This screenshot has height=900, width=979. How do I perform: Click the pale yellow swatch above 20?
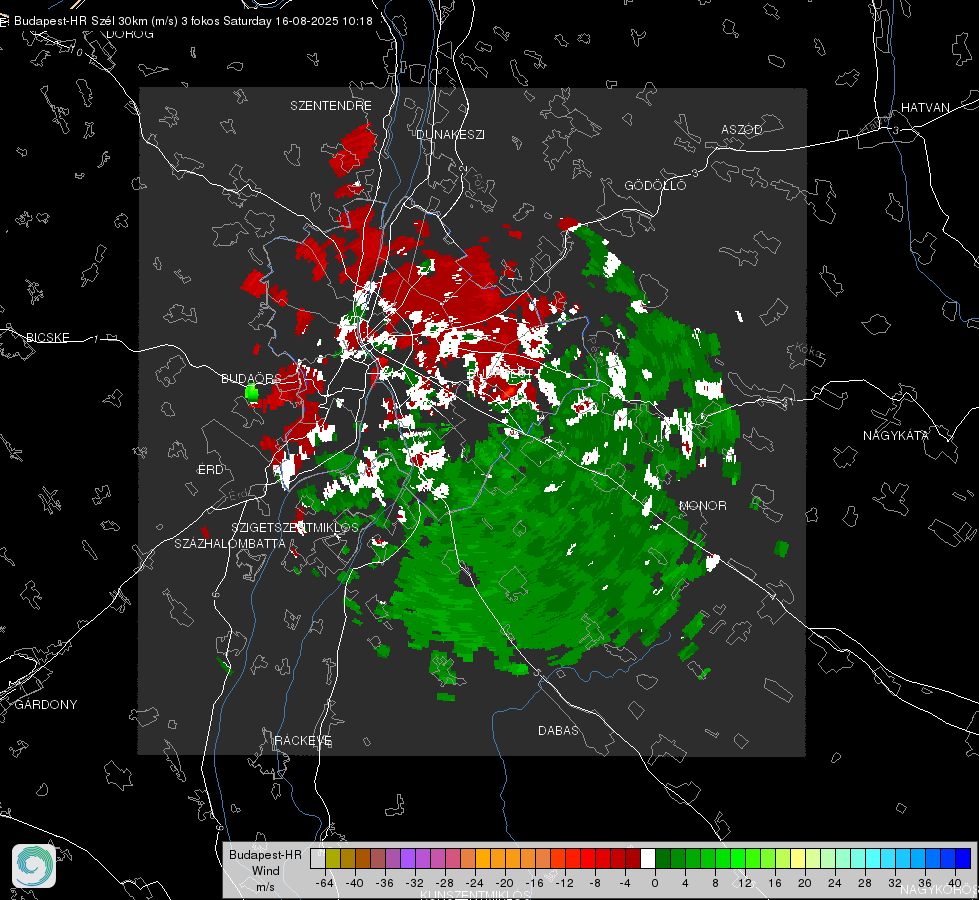[x=798, y=859]
